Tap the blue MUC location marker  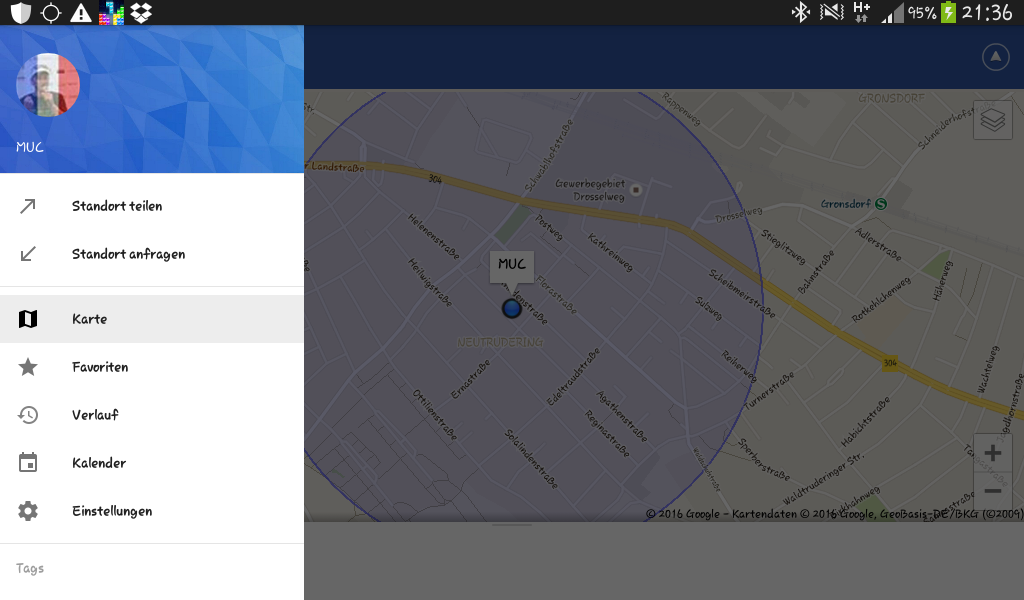click(x=511, y=308)
